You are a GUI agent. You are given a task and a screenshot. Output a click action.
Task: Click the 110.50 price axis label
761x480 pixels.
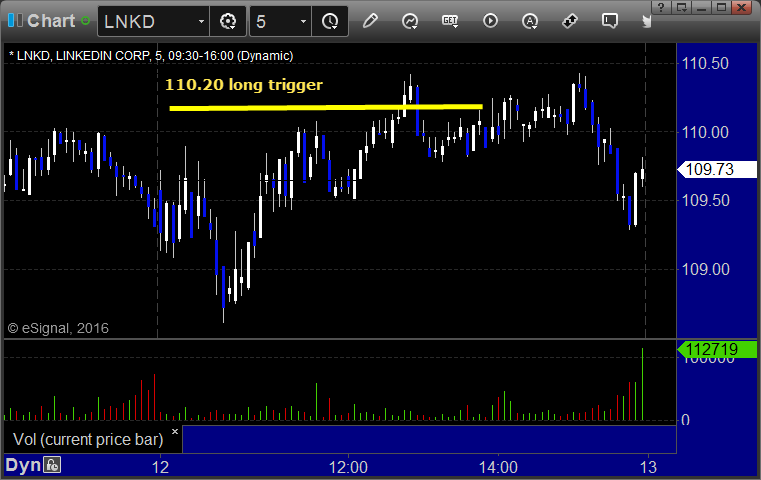click(705, 64)
